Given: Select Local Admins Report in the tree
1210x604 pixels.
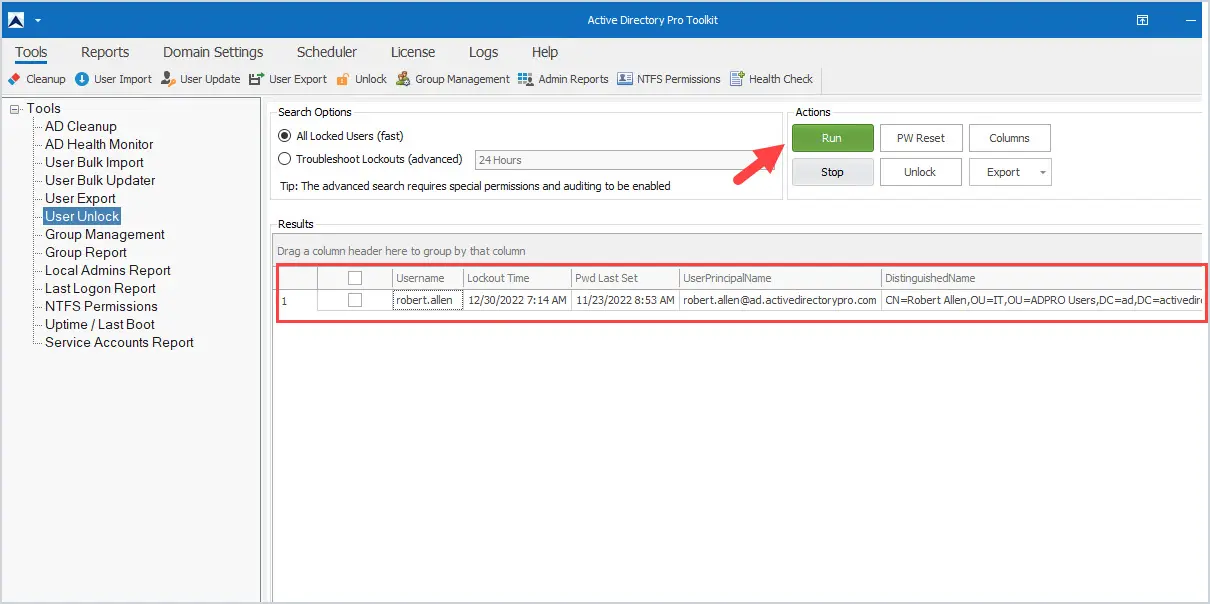Looking at the screenshot, I should (x=108, y=270).
